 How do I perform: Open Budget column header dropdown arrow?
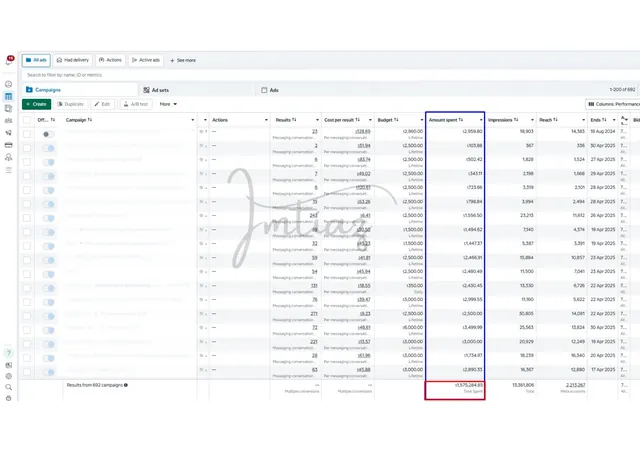[422, 120]
